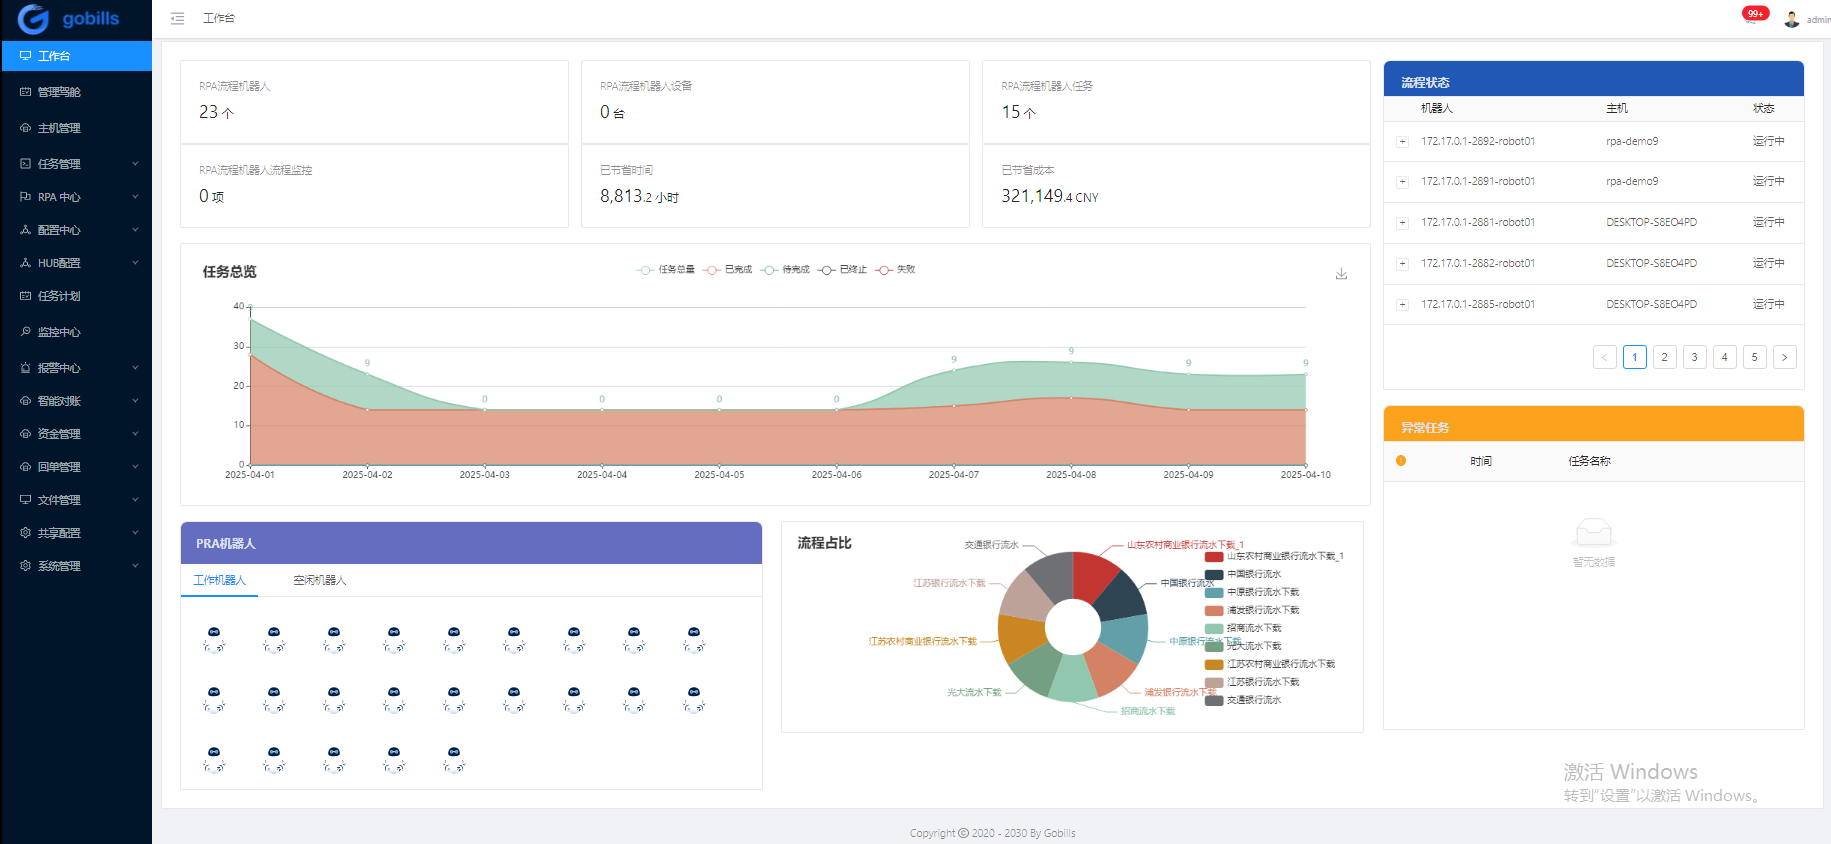The height and width of the screenshot is (844, 1831).
Task: Expand the 172.17.0.1-2892-robot01 row
Action: 1402,142
